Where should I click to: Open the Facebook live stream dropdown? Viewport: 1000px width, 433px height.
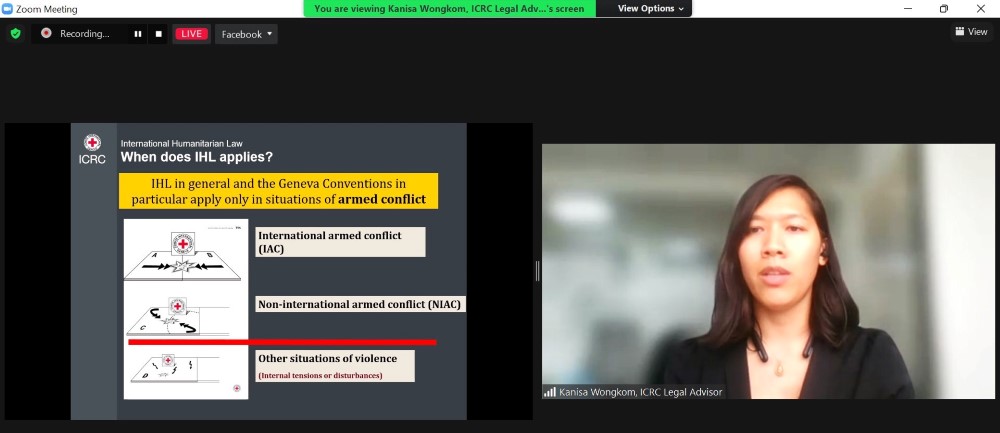(246, 34)
